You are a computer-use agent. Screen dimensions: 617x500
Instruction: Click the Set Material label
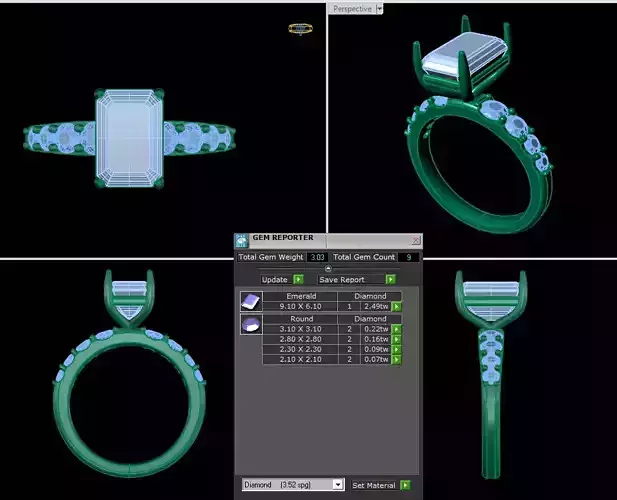point(373,485)
